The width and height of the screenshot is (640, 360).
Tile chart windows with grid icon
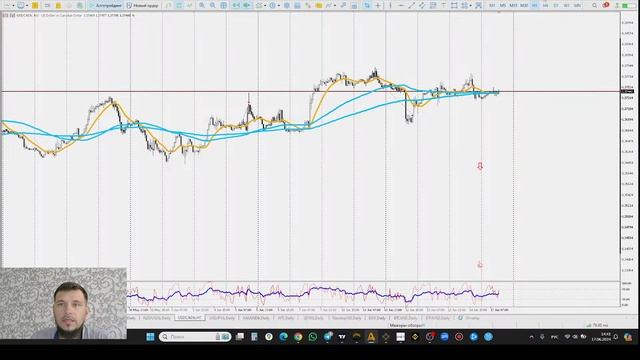pyautogui.click(x=224, y=5)
